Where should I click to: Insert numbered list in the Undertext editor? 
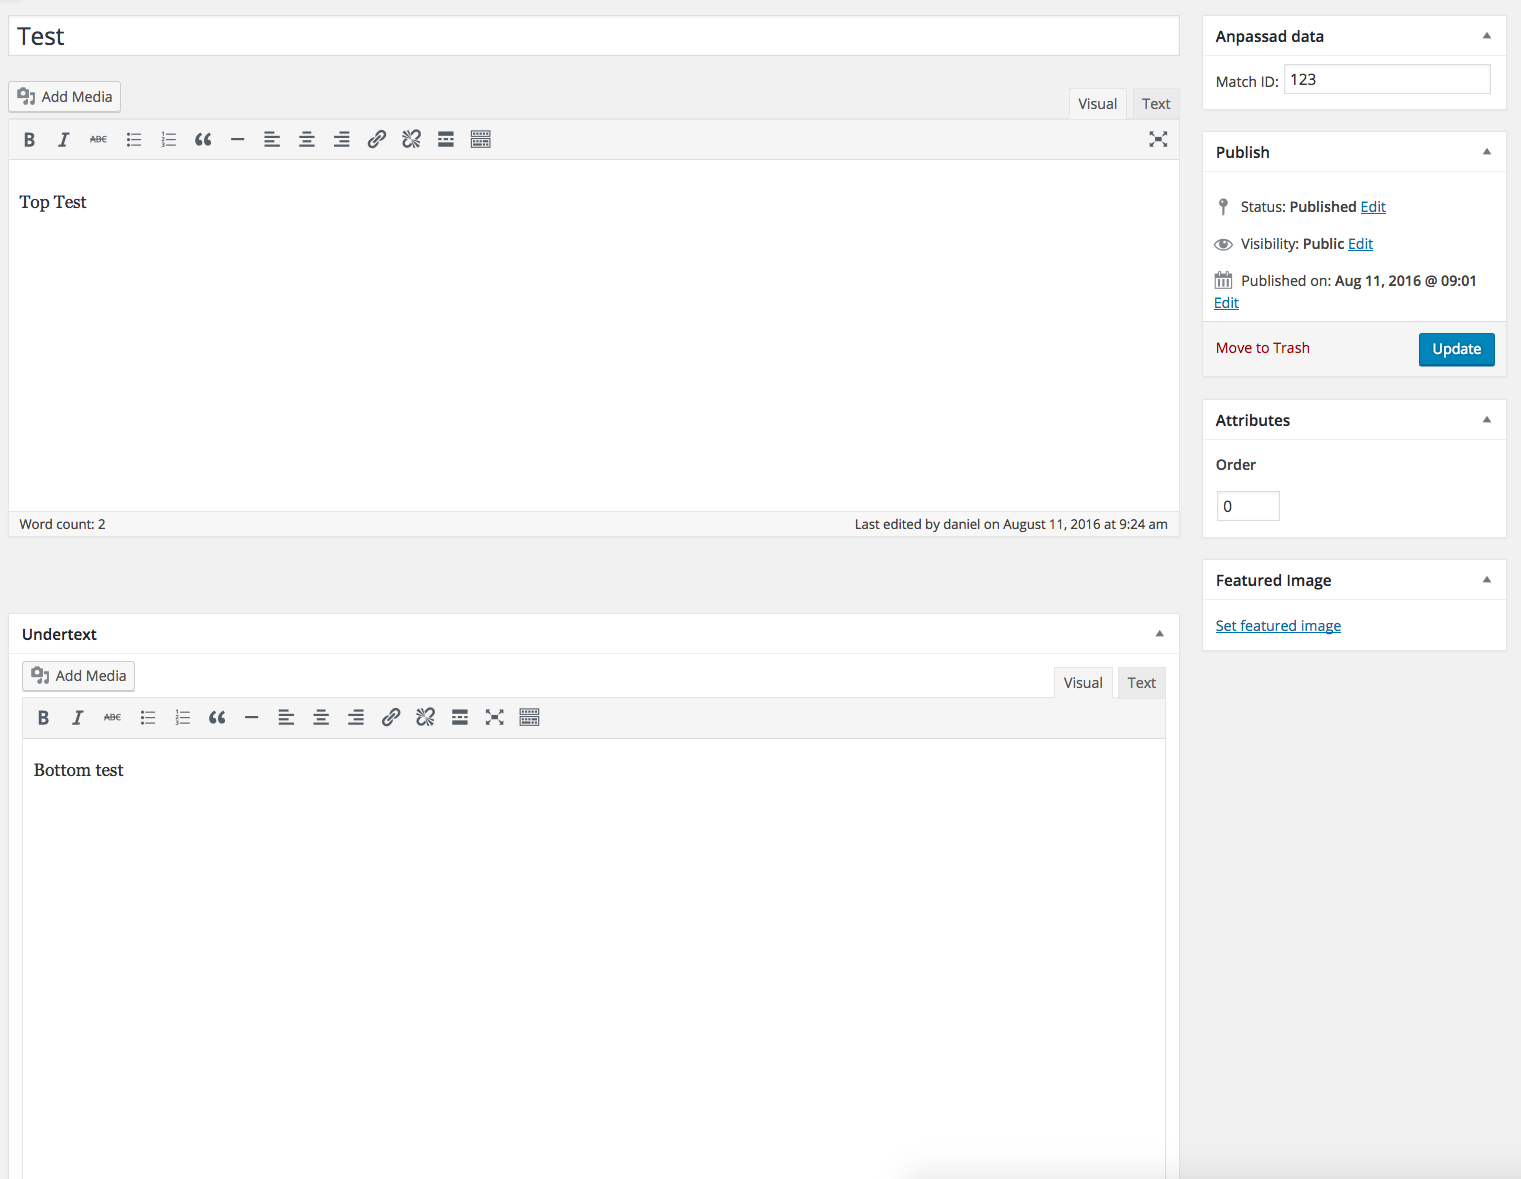(x=182, y=718)
